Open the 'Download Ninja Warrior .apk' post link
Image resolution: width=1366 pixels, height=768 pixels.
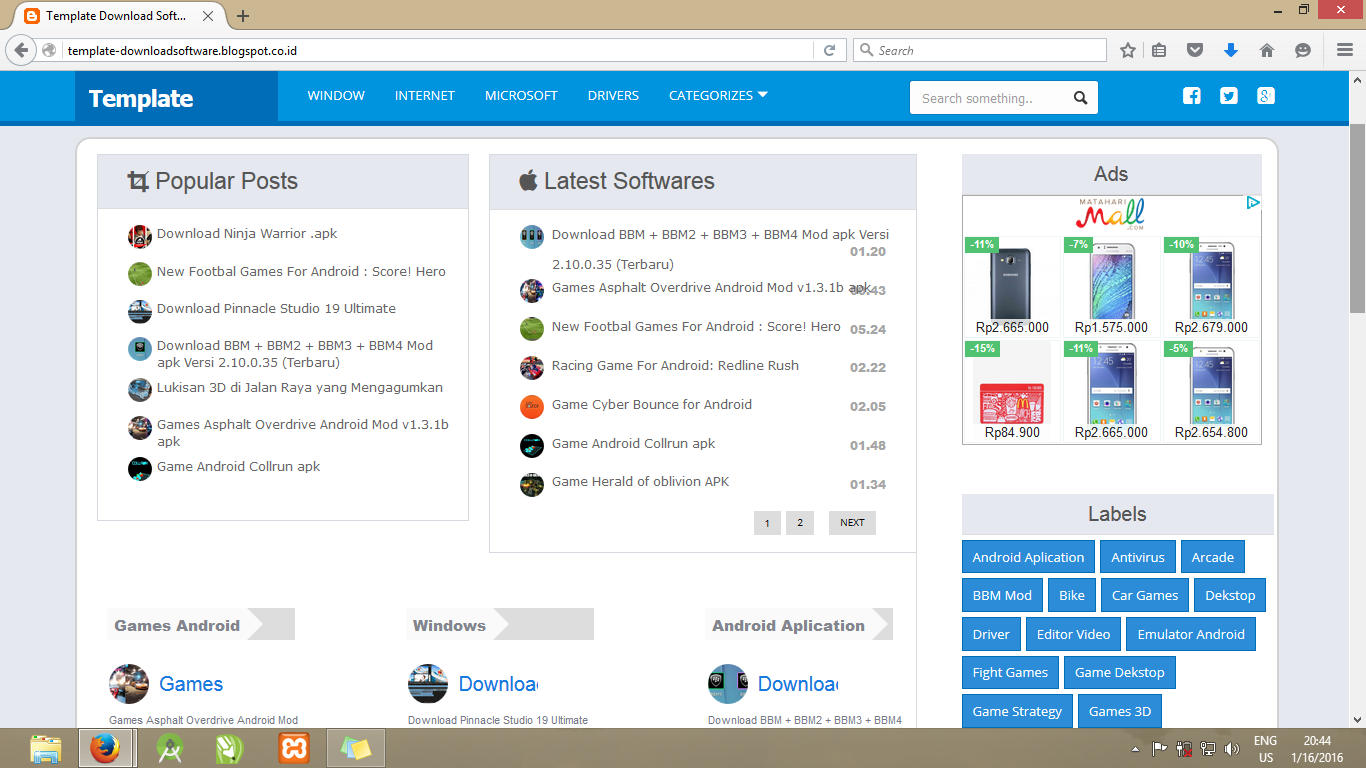246,233
